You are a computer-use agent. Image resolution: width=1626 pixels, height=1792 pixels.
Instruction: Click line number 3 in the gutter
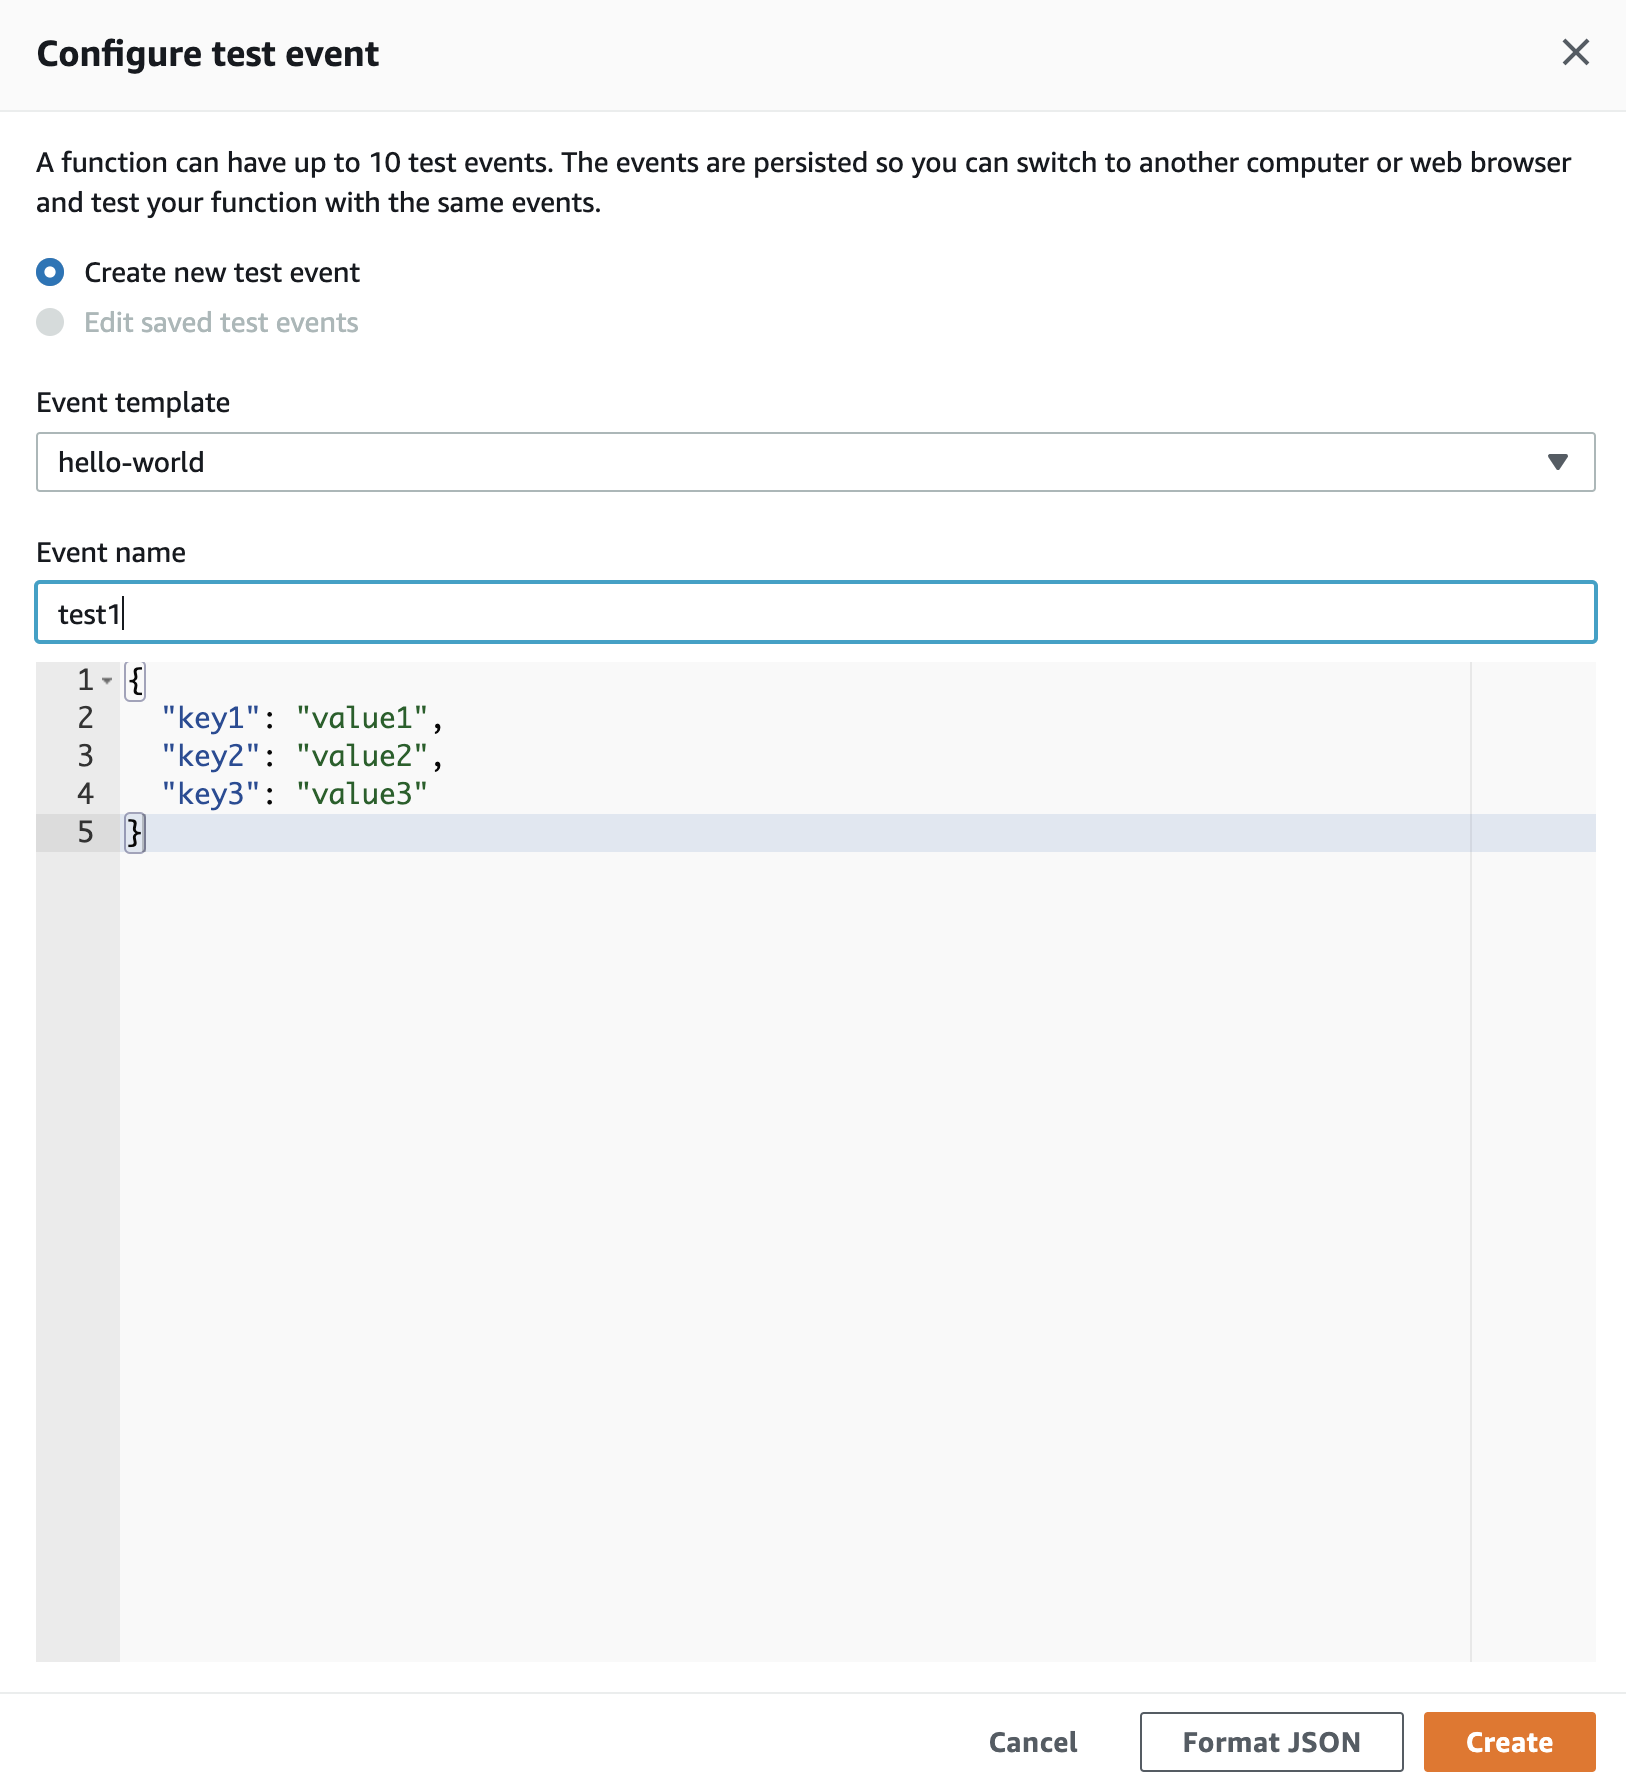click(x=86, y=756)
